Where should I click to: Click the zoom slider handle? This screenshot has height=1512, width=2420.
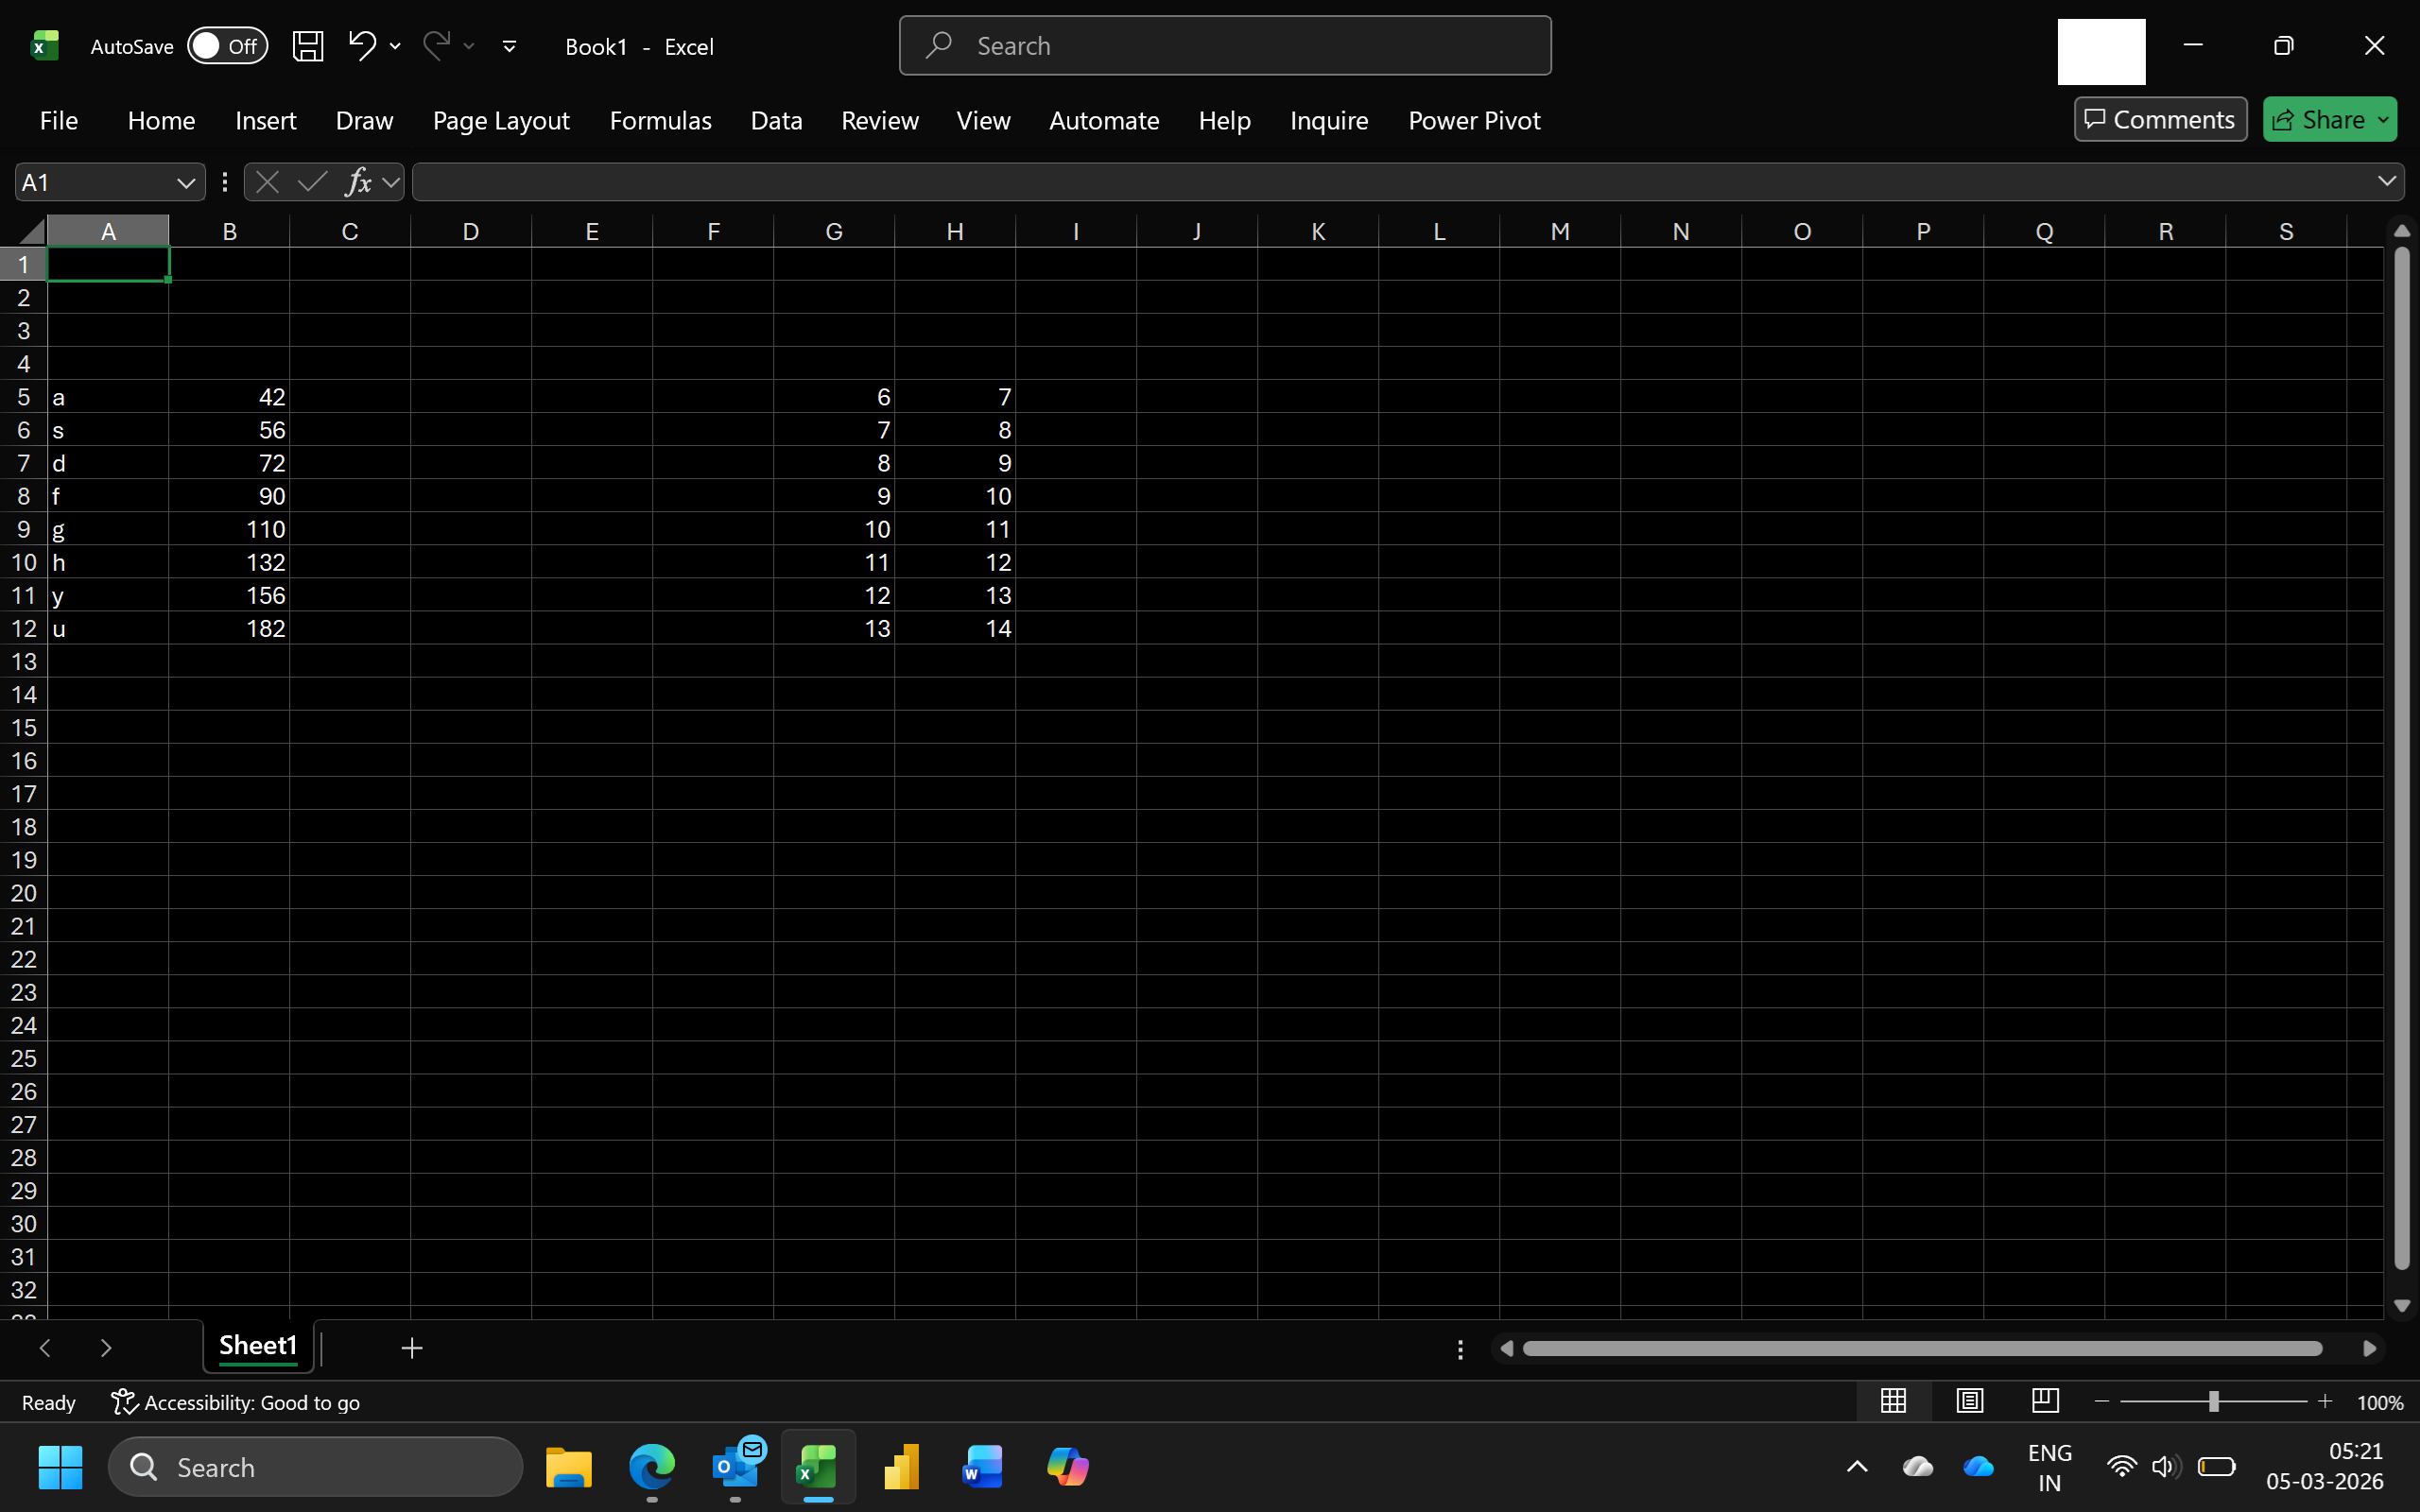tap(2213, 1402)
